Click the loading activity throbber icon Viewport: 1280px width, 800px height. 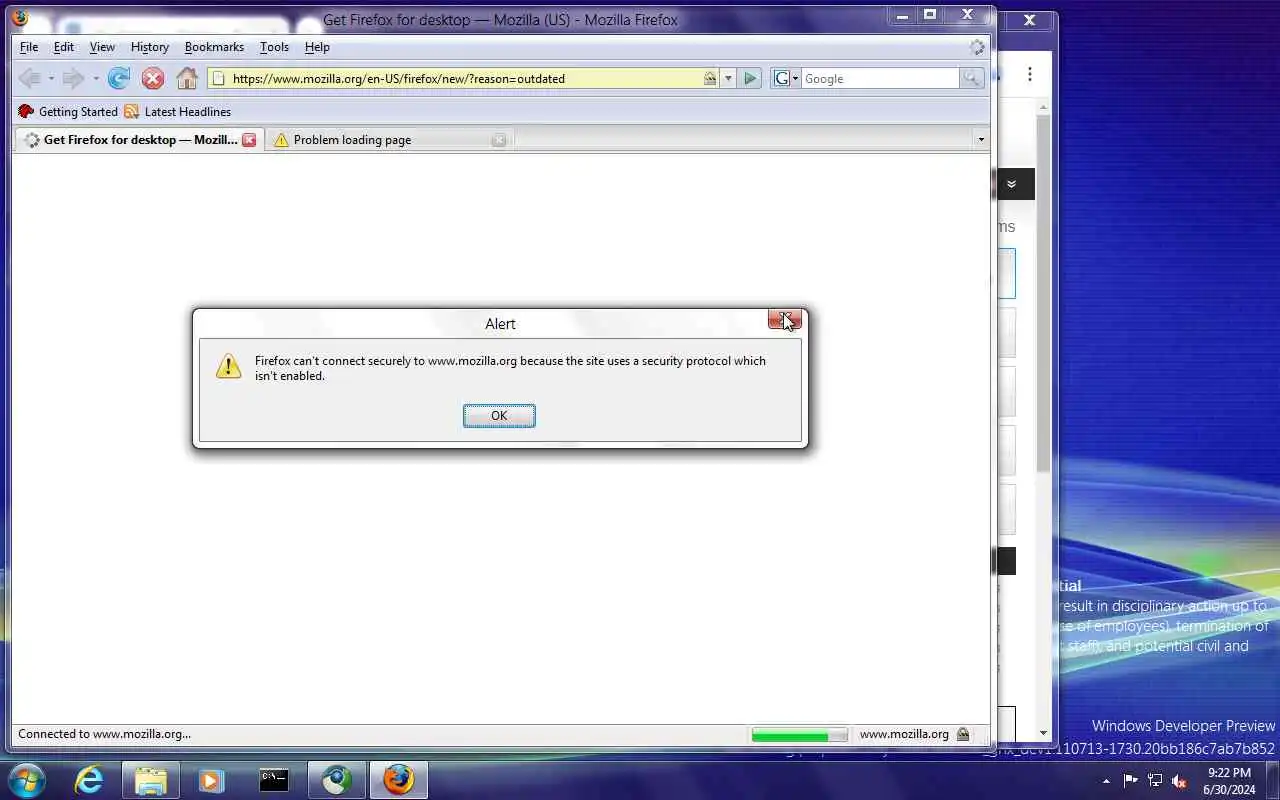[977, 47]
